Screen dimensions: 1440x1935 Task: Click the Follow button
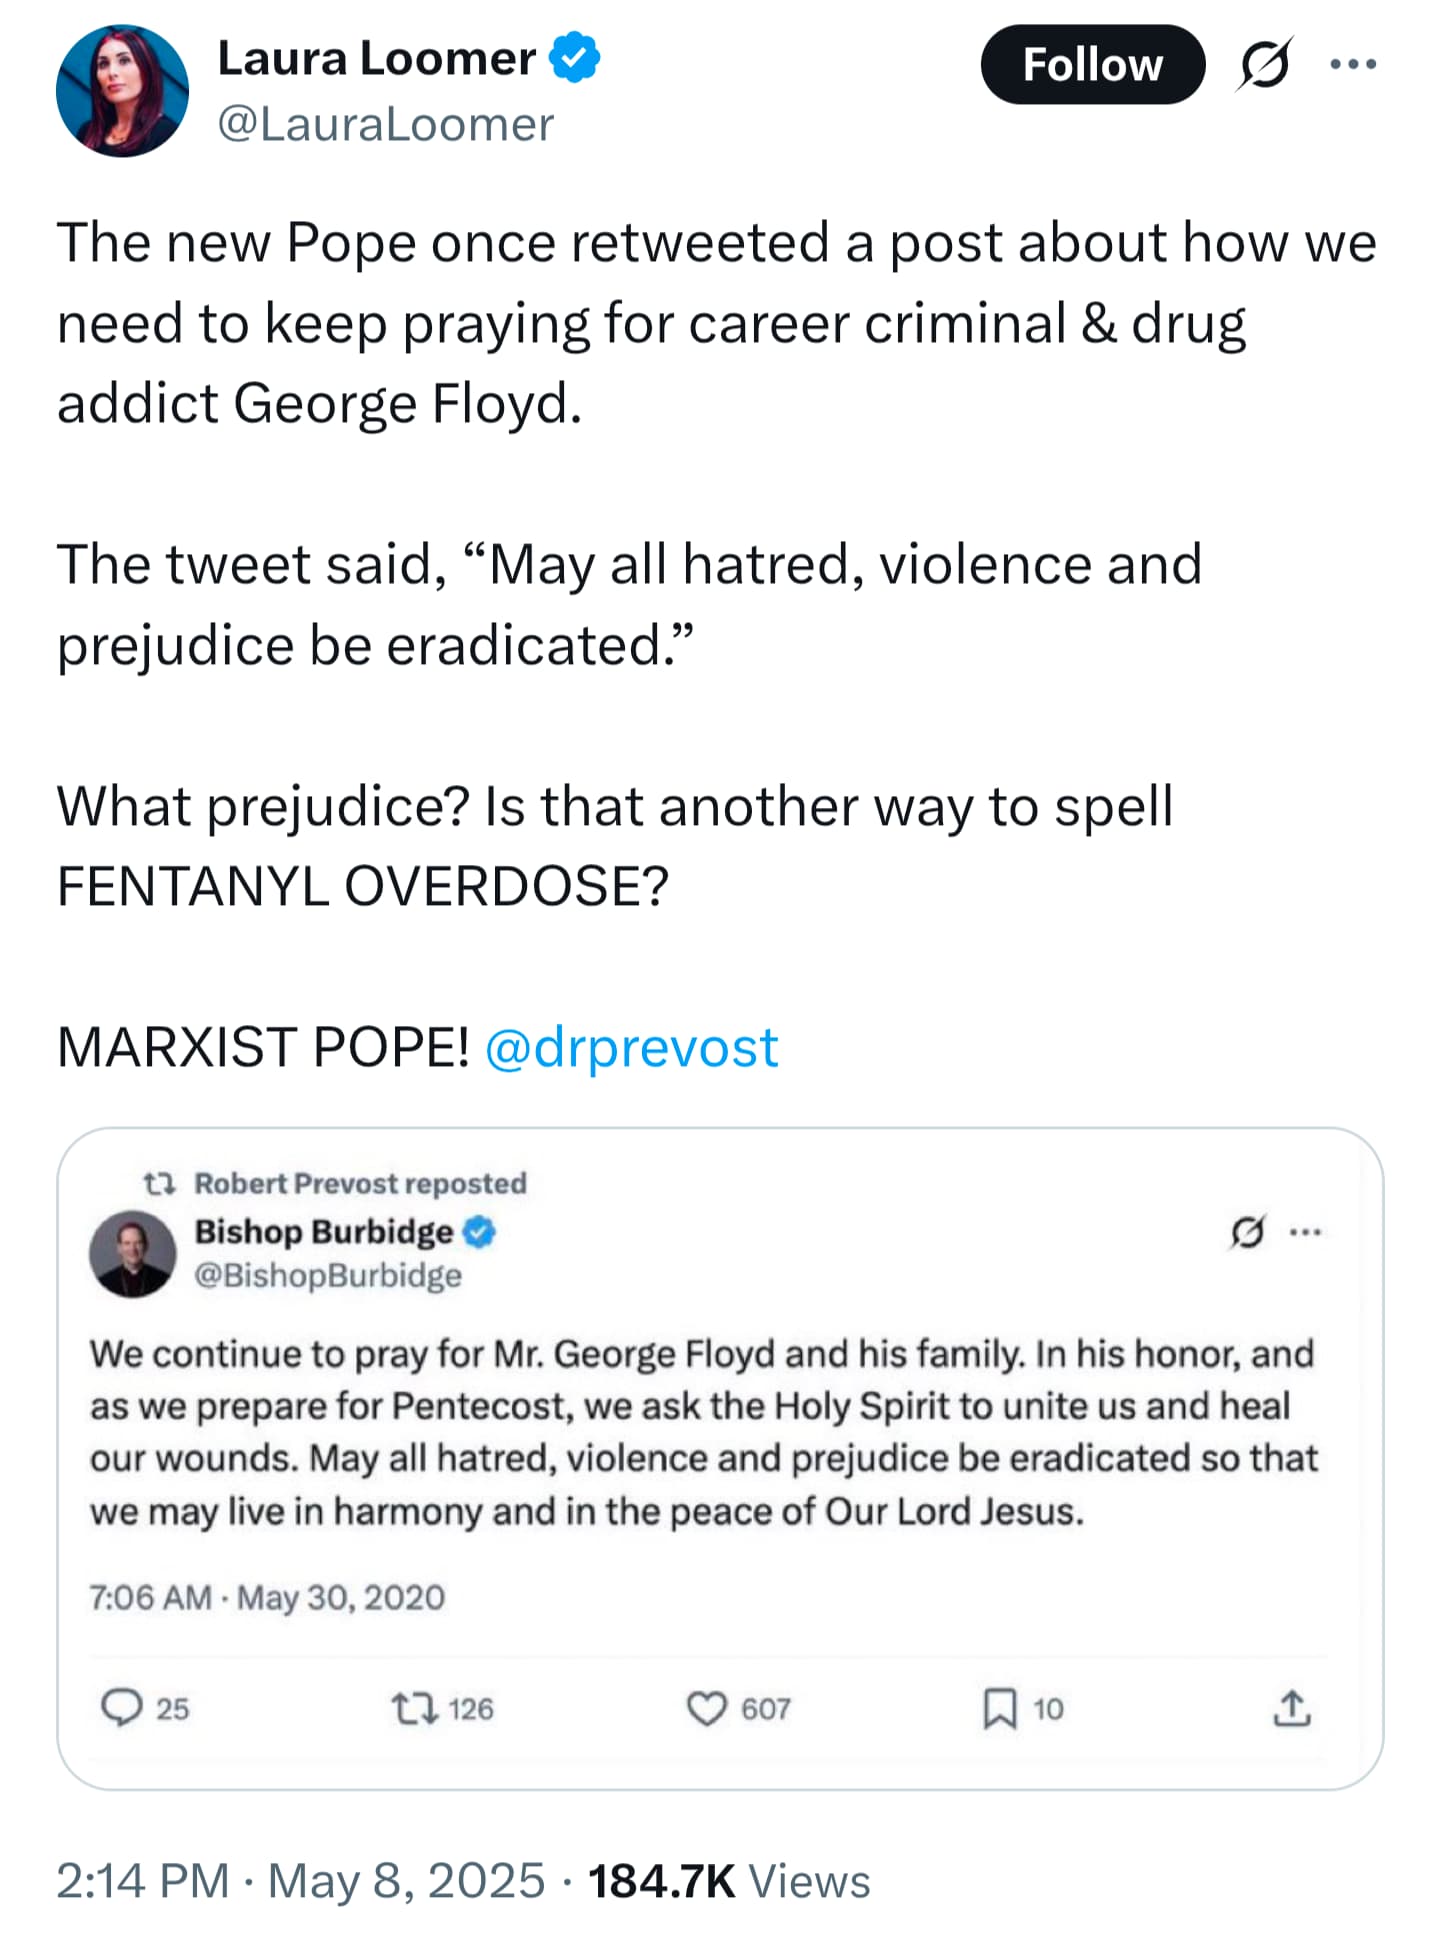tap(1092, 65)
